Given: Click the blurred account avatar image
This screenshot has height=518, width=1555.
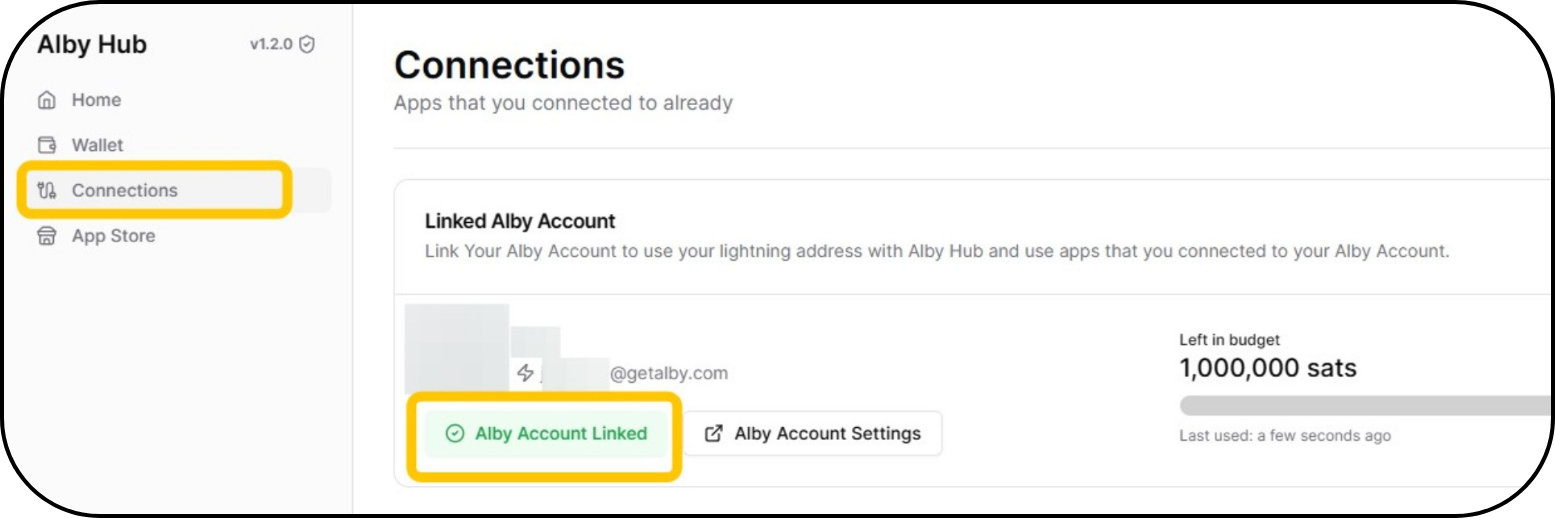Looking at the screenshot, I should [x=457, y=347].
